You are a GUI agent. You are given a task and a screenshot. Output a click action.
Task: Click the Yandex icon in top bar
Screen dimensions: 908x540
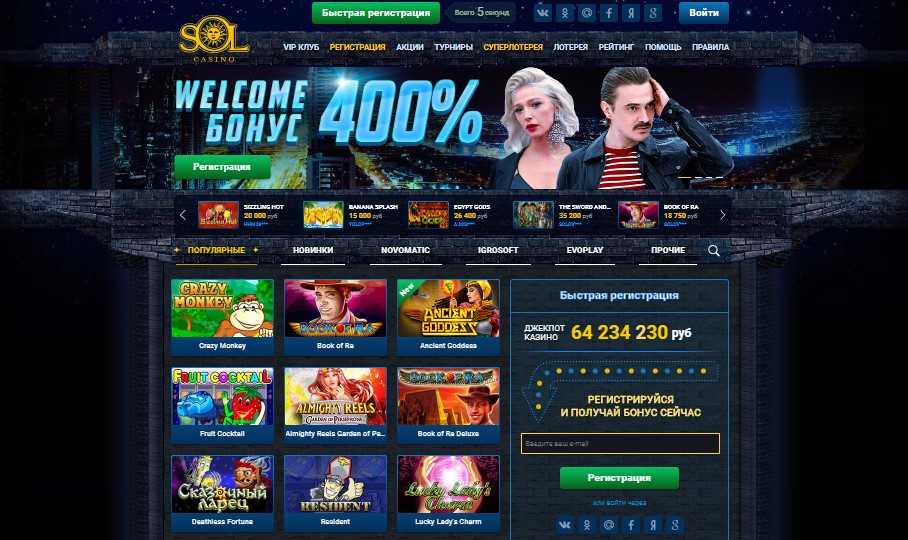(631, 13)
